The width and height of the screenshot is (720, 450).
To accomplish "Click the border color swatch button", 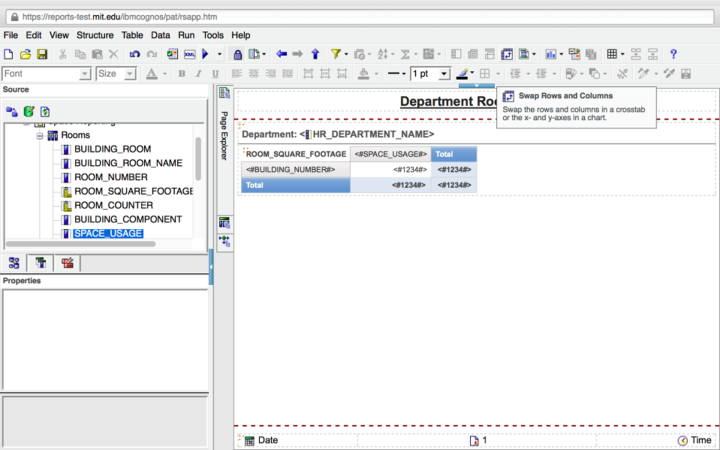I will point(463,74).
